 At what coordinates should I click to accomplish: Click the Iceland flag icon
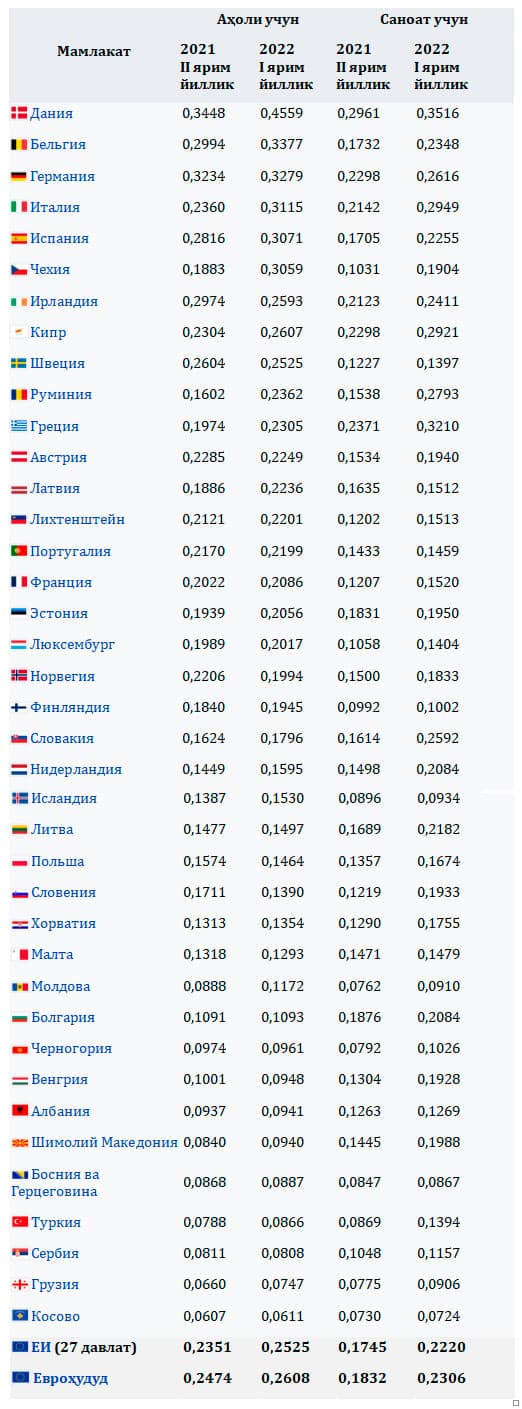point(19,798)
